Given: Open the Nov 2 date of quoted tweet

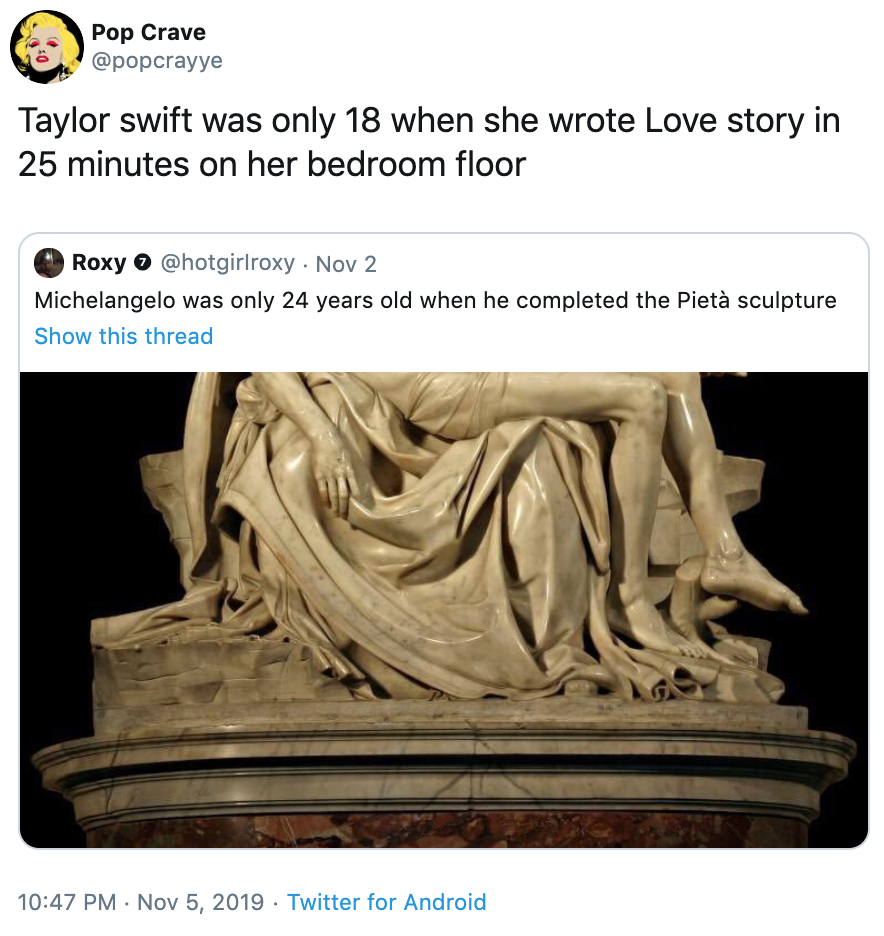Looking at the screenshot, I should coord(346,264).
